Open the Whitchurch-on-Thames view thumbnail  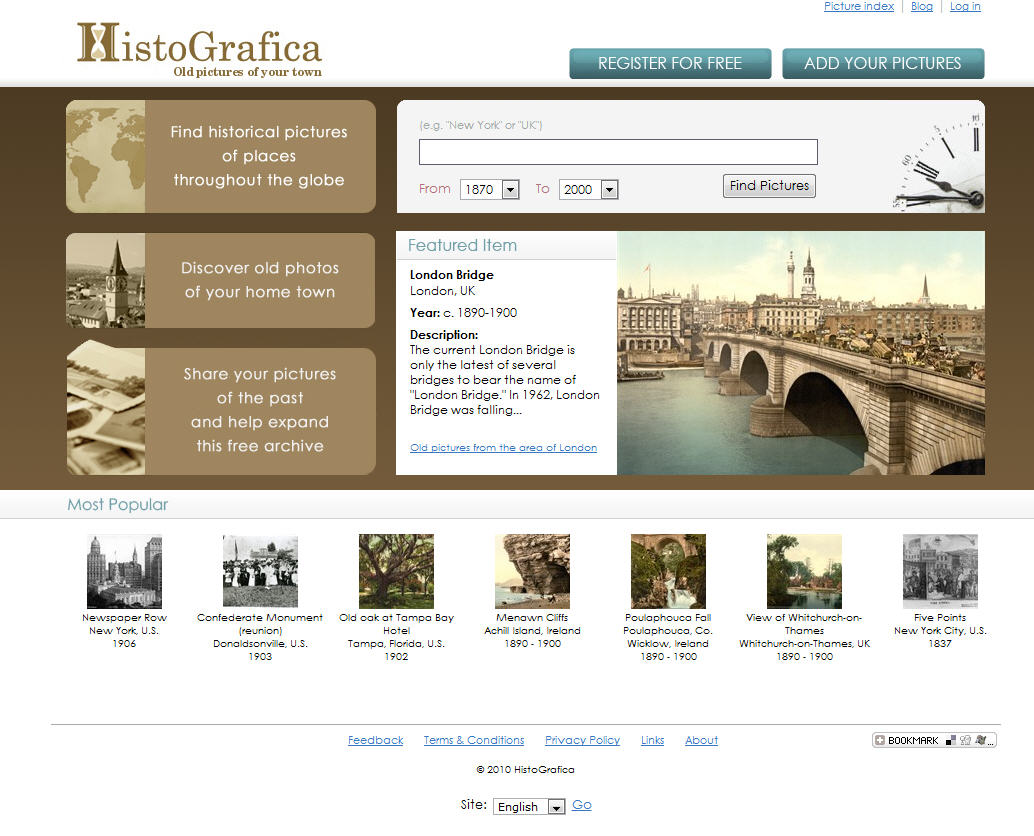805,571
